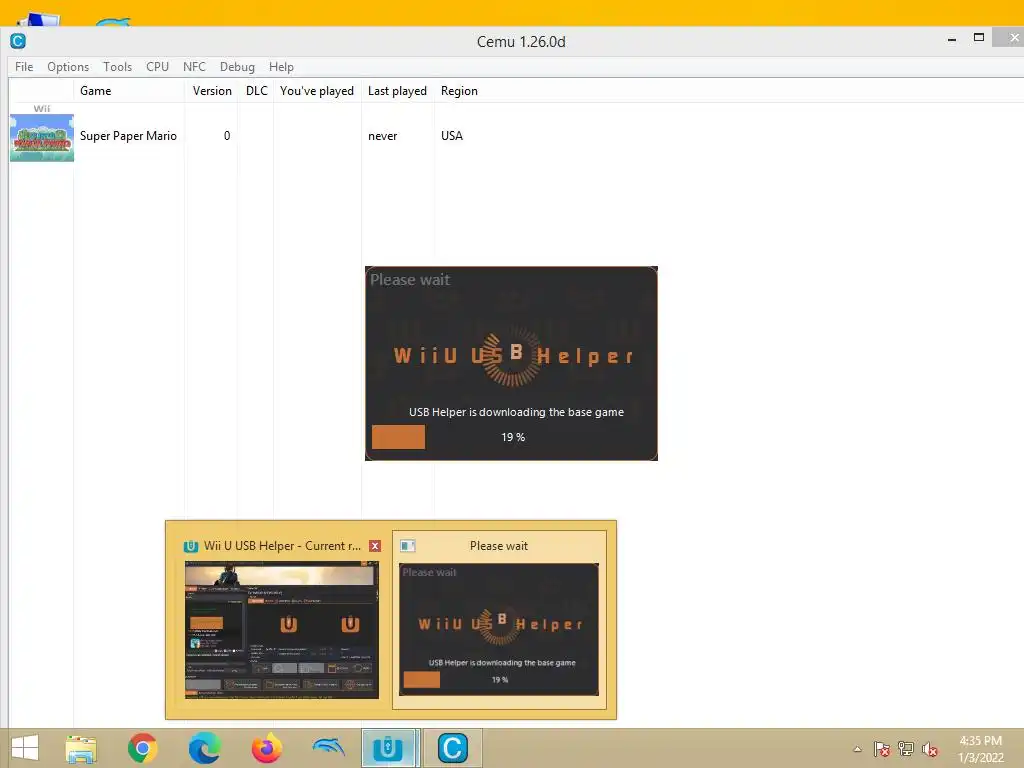This screenshot has width=1024, height=768.
Task: Sort by Version column header
Action: (212, 91)
